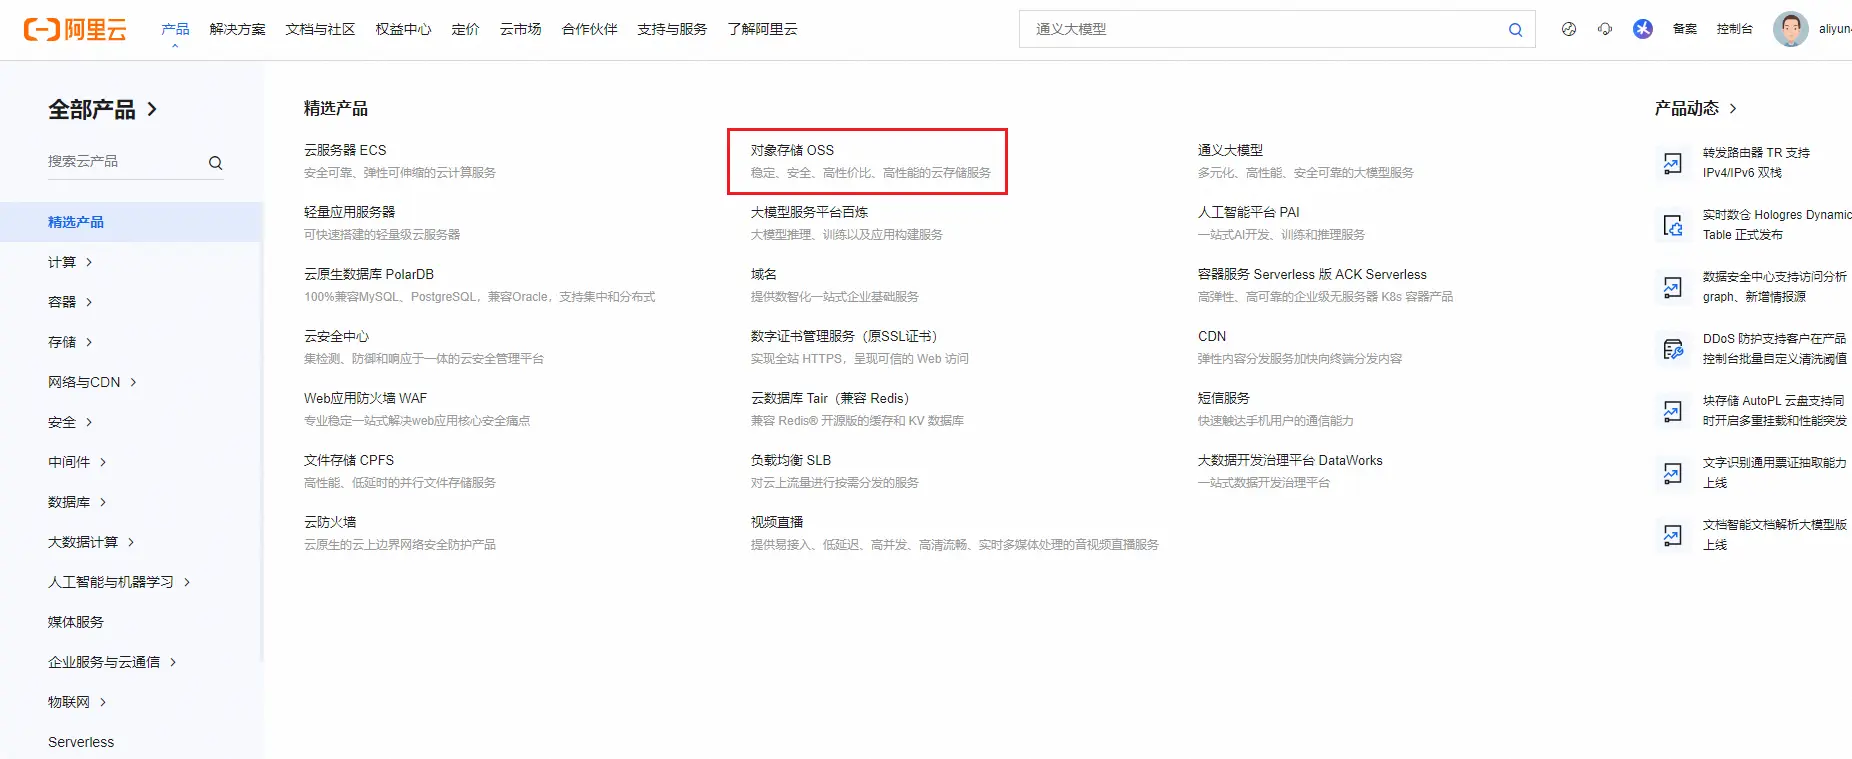The width and height of the screenshot is (1852, 759).
Task: Click the 阿里云 logo
Action: coord(75,30)
